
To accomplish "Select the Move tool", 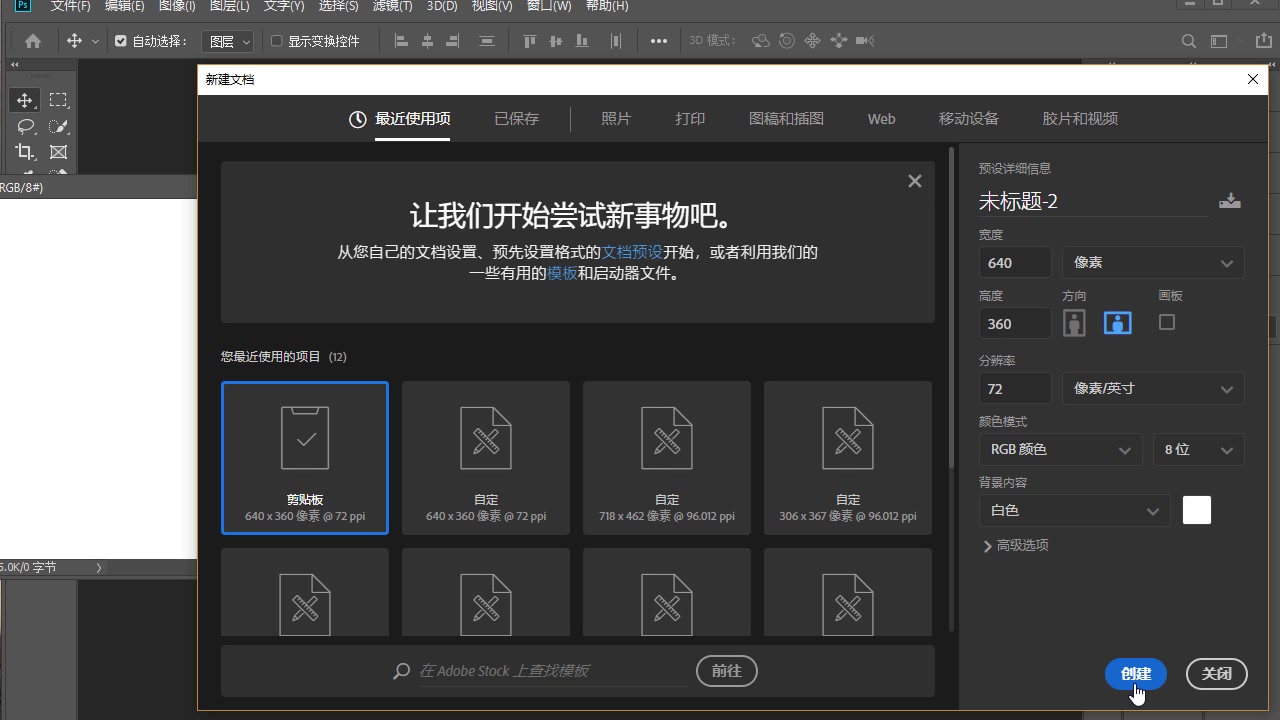I will (24, 100).
